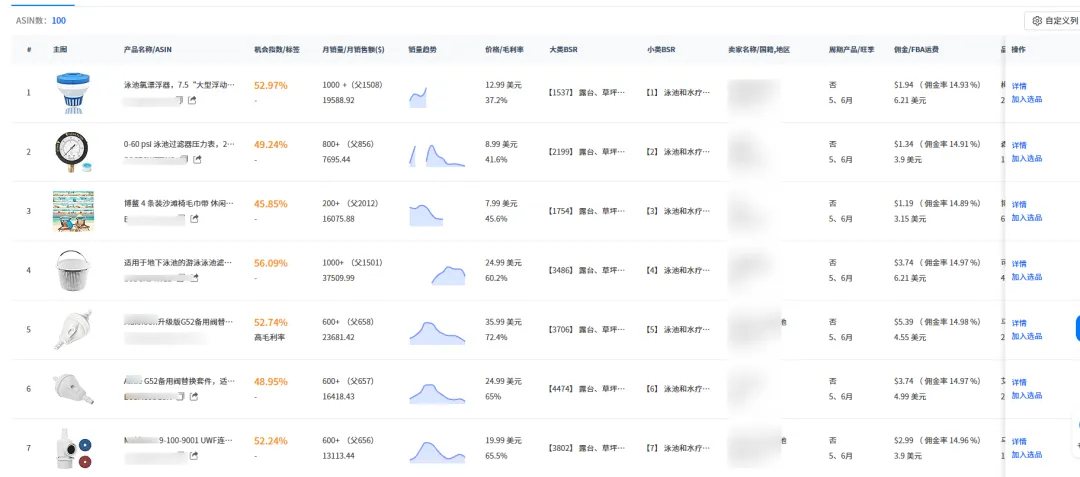The height and width of the screenshot is (477, 1080).
Task: Open 详情 for the 泳池氯漂浮器 row
Action: pyautogui.click(x=1019, y=86)
